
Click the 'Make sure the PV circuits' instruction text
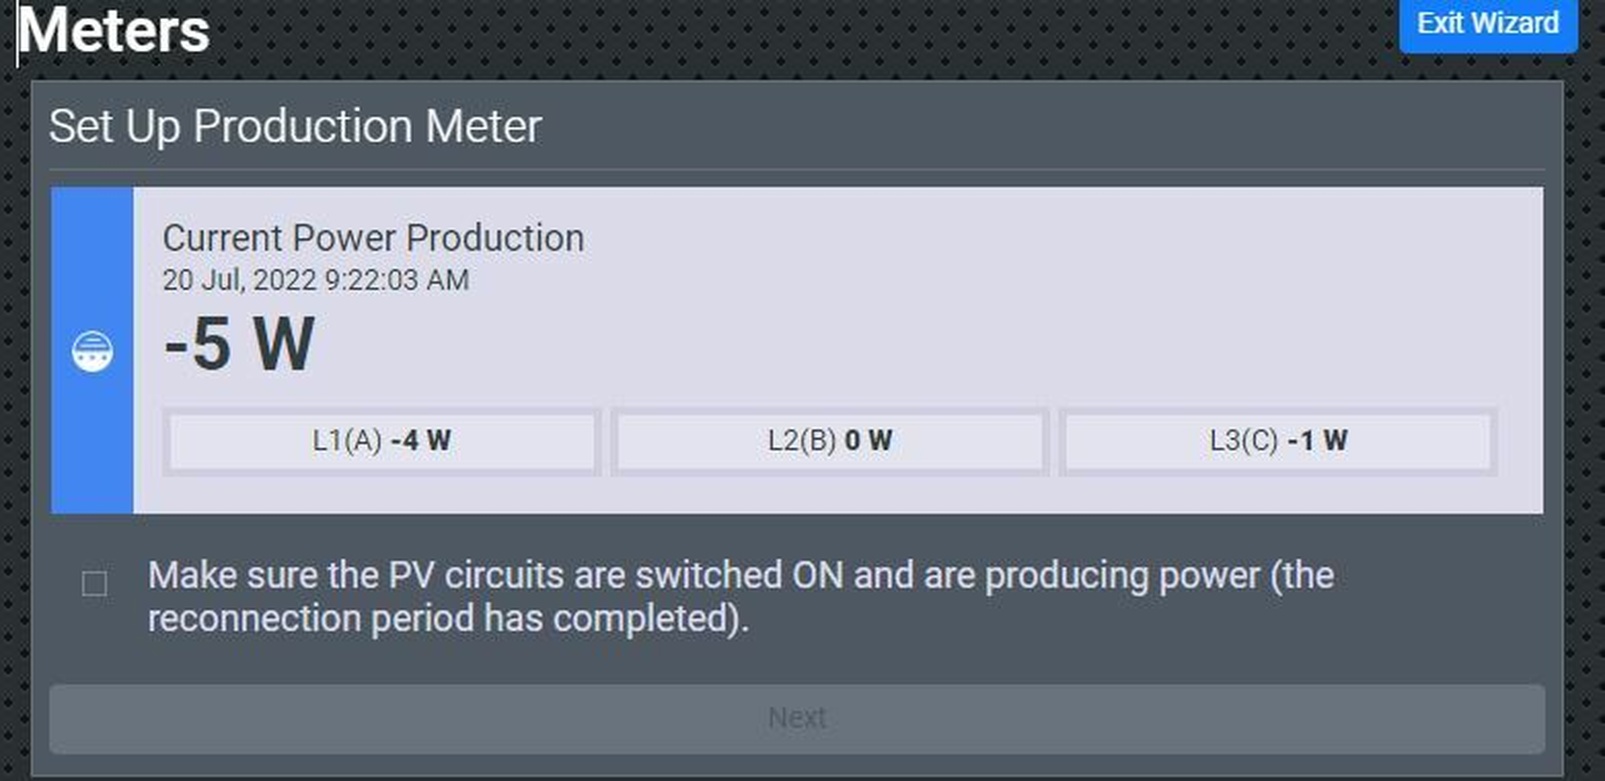[x=740, y=576]
